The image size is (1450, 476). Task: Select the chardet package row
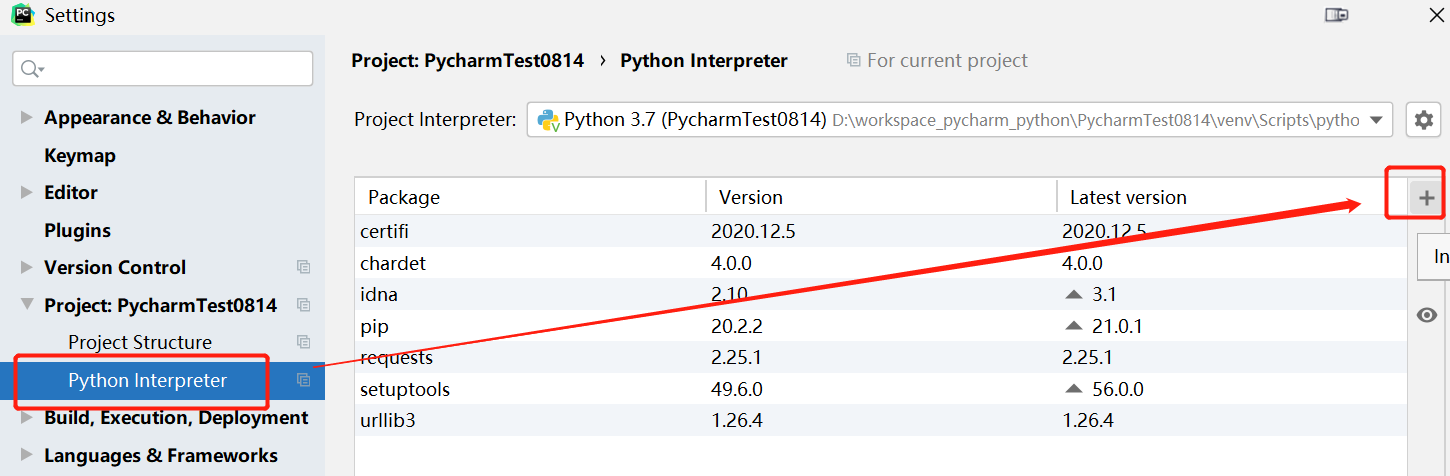(x=880, y=263)
